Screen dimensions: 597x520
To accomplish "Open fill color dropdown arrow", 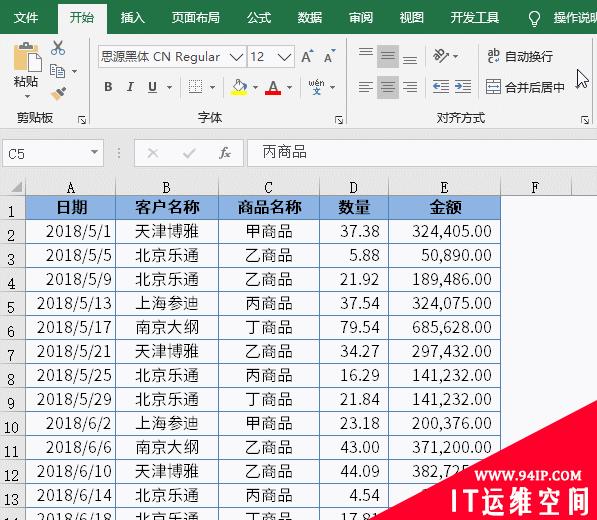I will 255,87.
